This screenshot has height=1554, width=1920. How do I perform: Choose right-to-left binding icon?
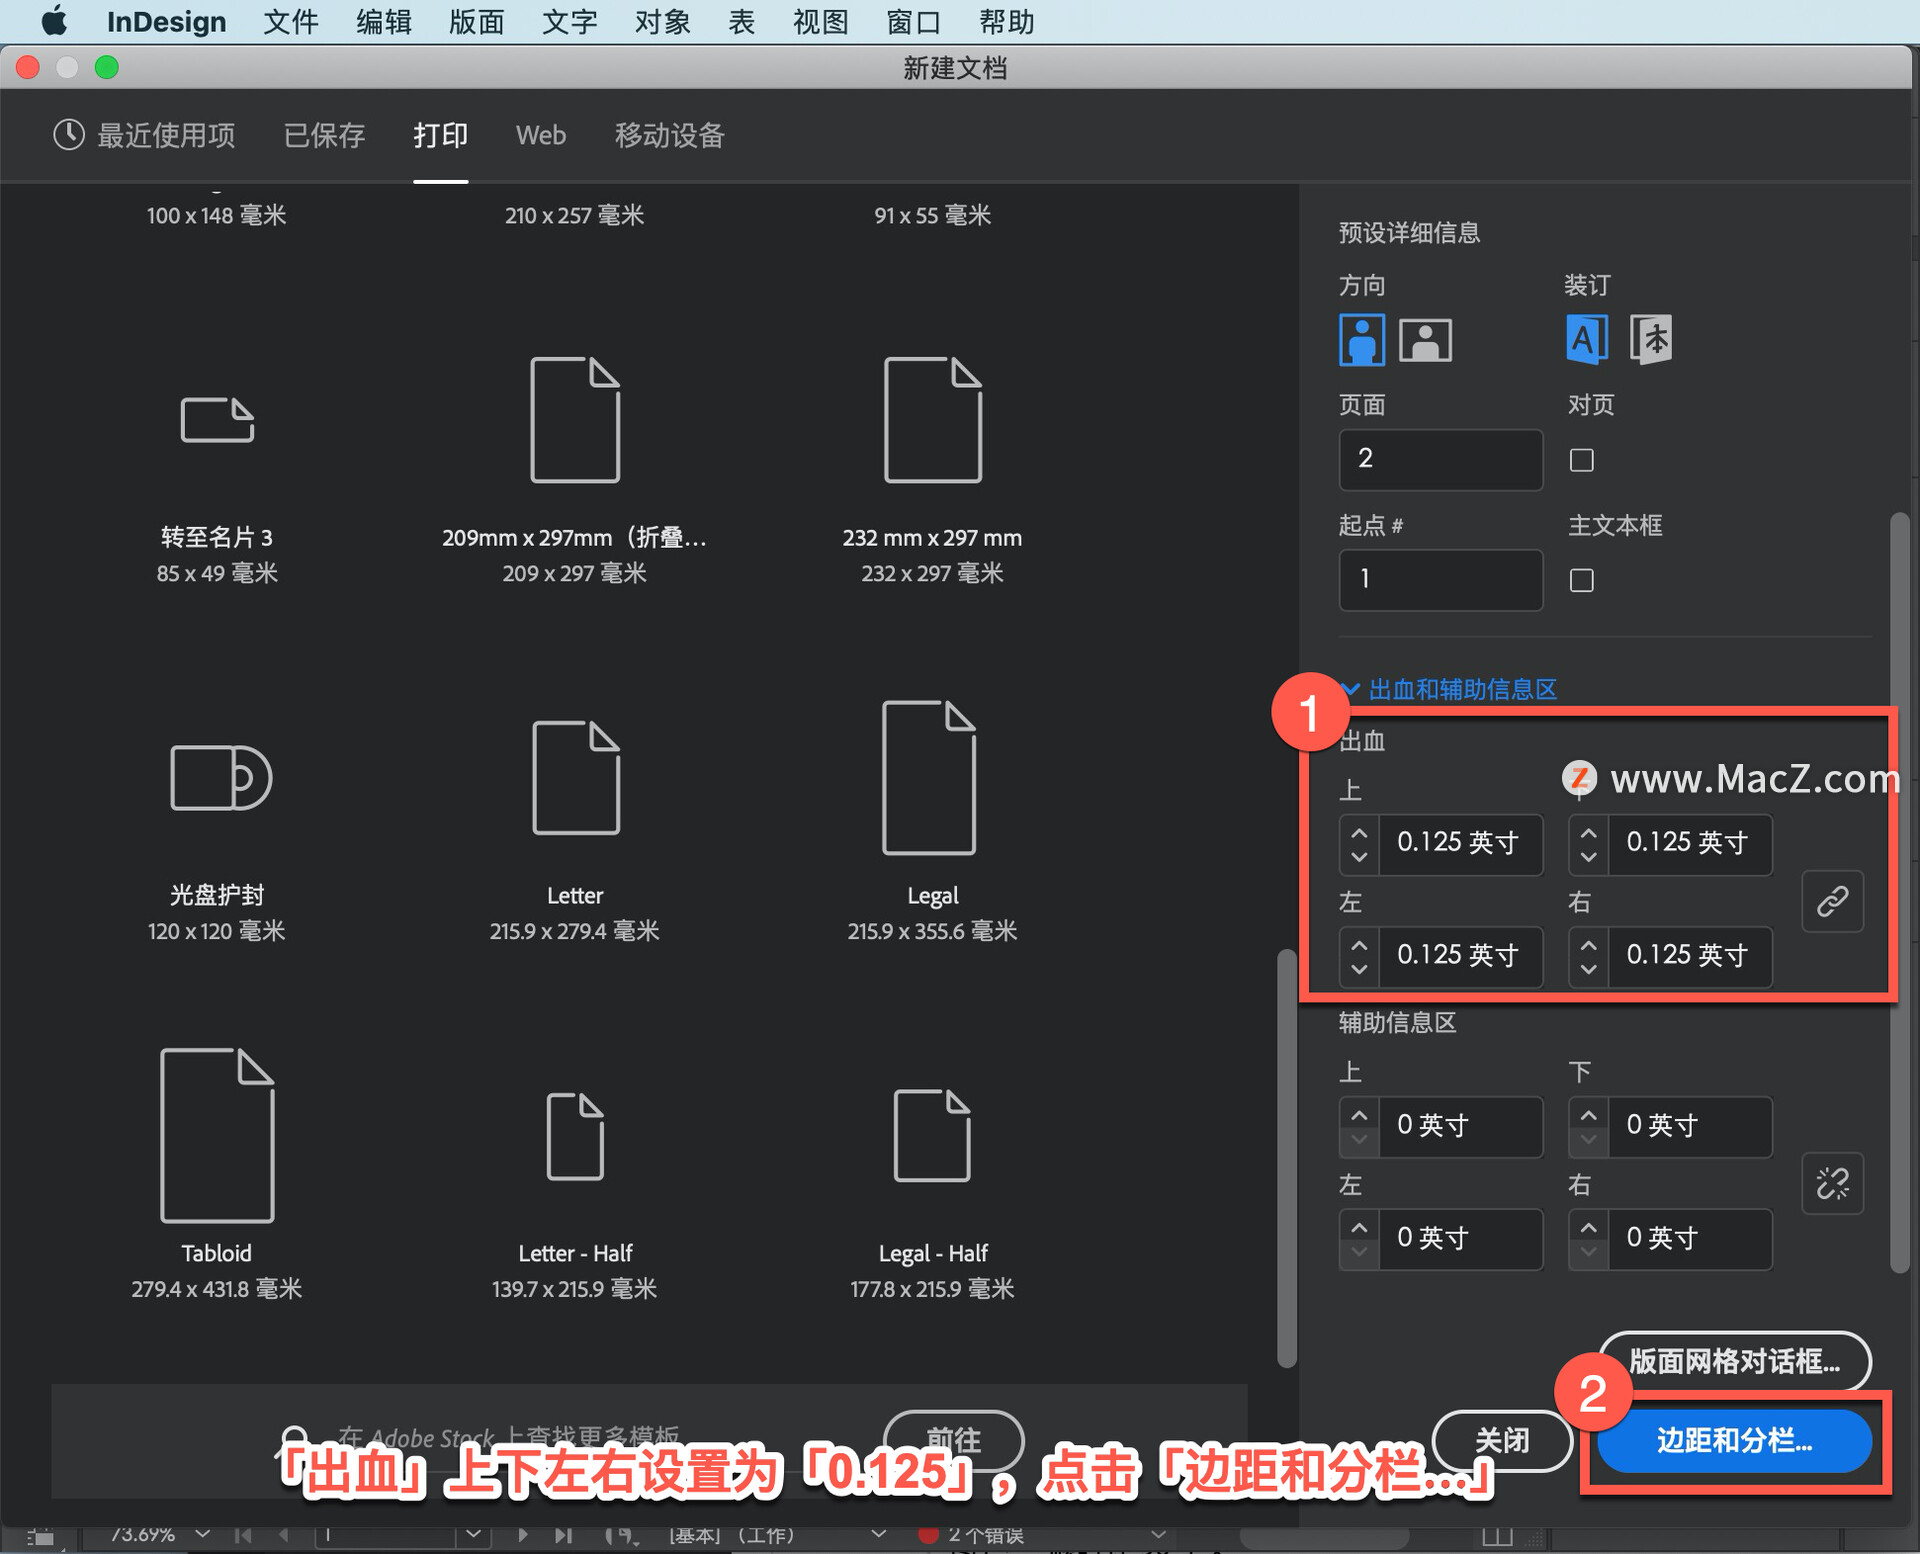1650,339
